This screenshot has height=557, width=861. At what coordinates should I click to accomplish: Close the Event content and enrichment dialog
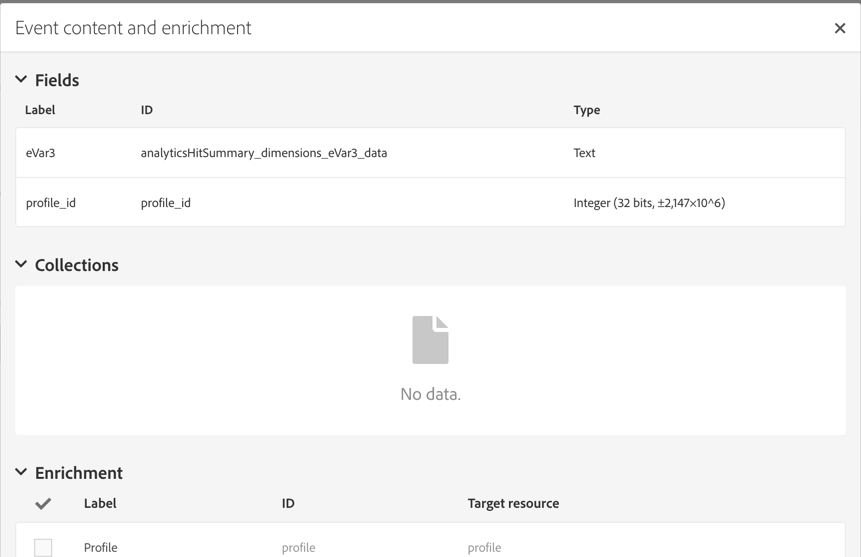840,28
